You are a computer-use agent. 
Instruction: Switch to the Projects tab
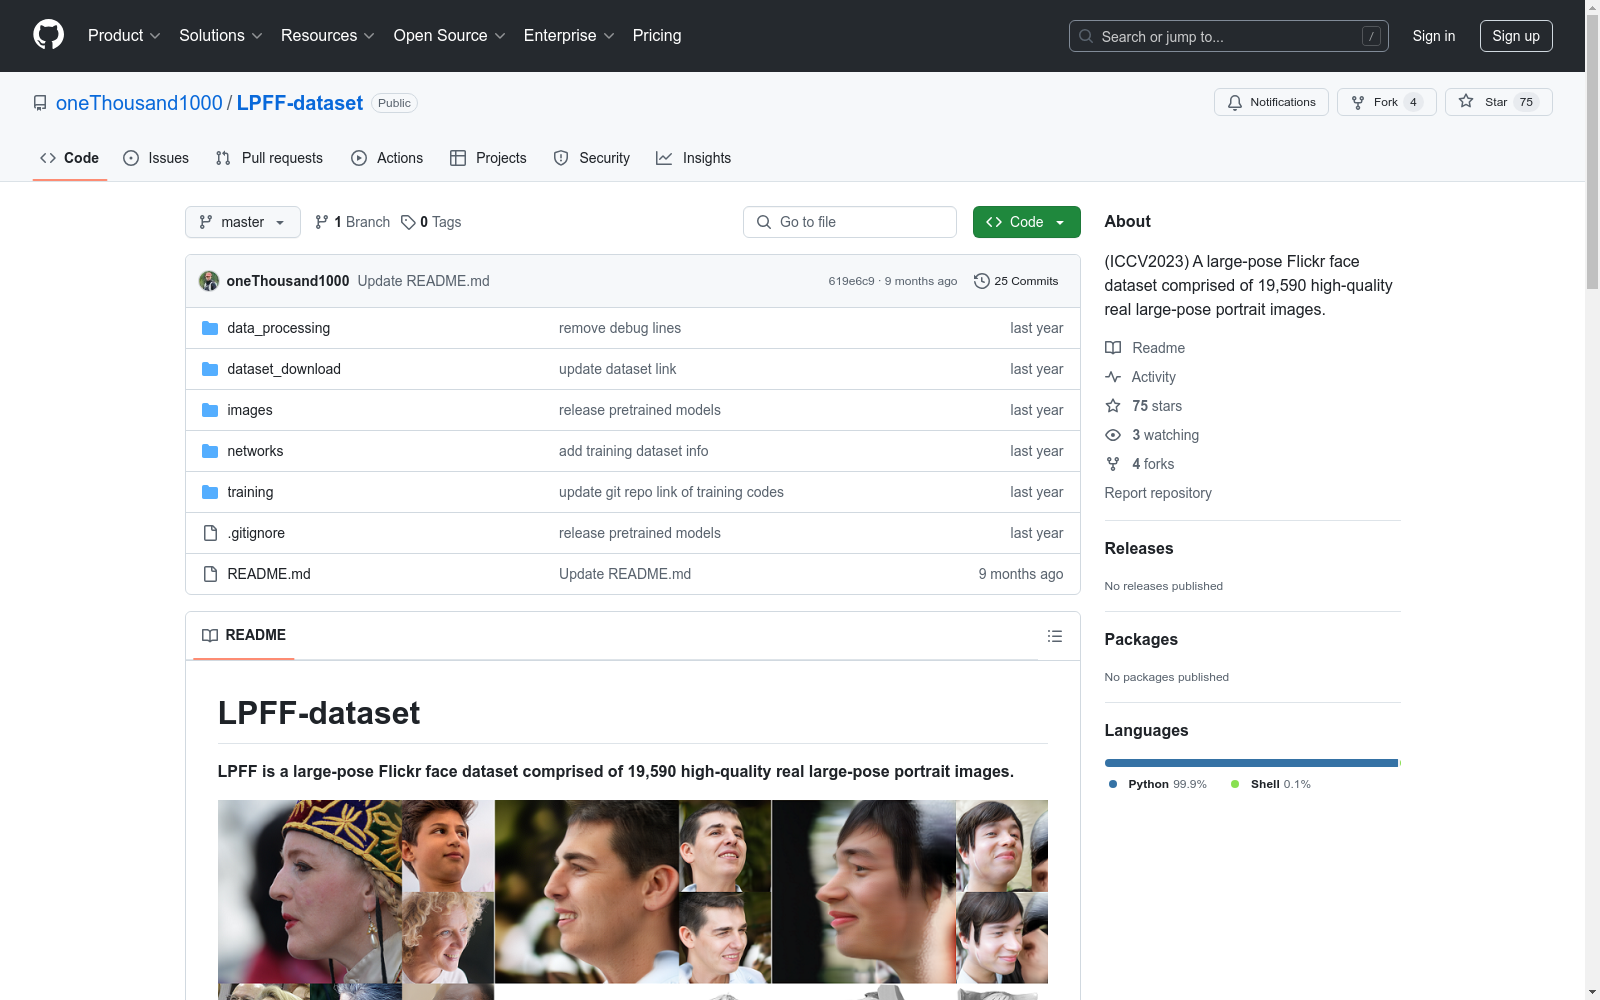(488, 158)
